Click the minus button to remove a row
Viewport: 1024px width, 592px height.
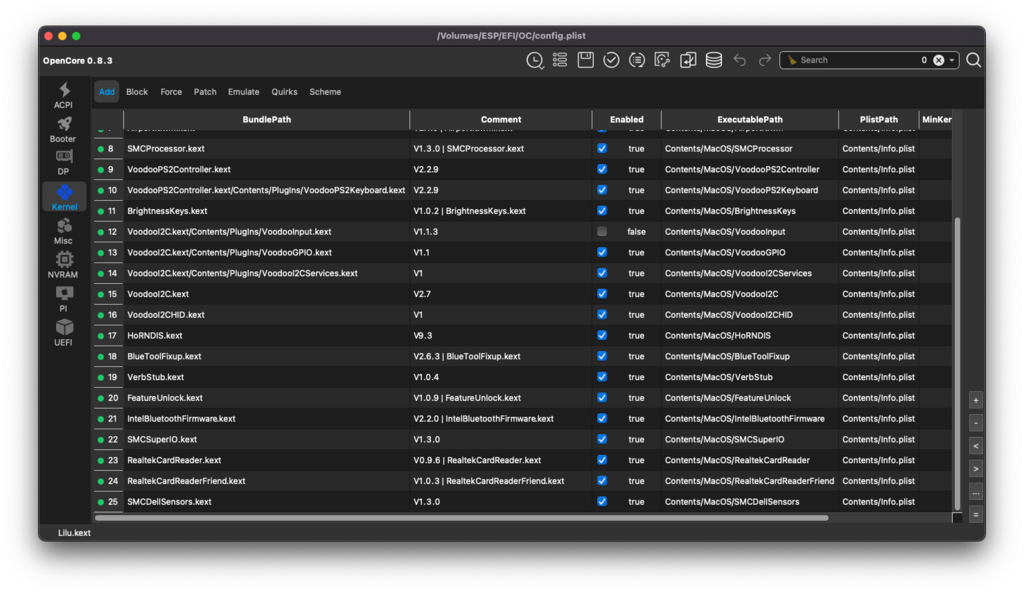pos(976,423)
